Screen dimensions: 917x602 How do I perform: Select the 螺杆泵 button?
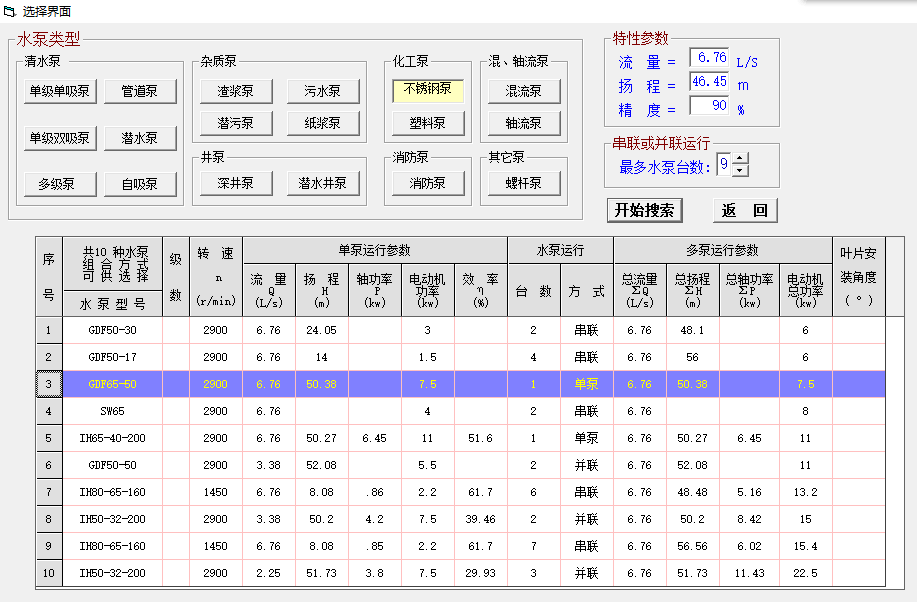point(524,183)
